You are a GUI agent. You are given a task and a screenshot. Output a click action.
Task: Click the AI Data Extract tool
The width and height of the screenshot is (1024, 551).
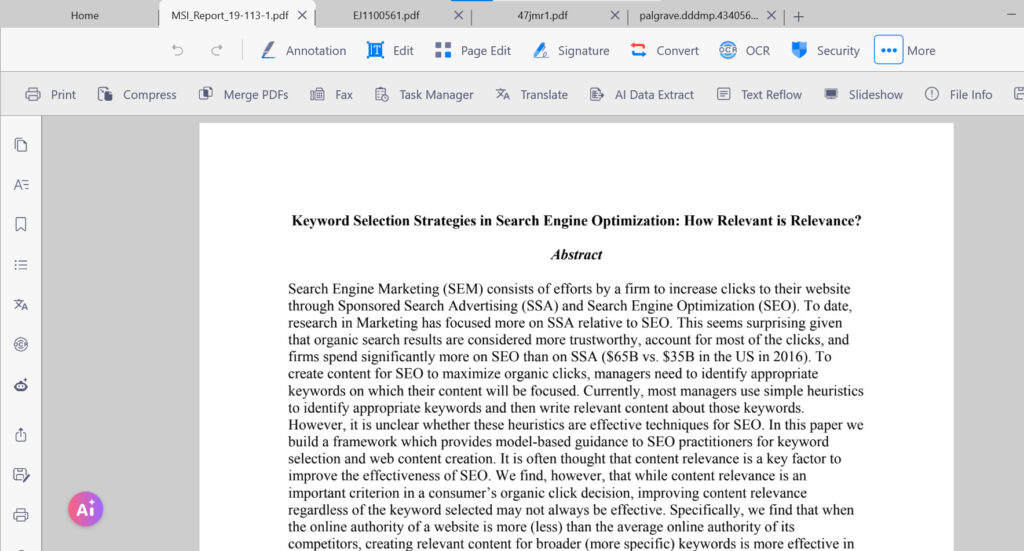[x=641, y=95]
